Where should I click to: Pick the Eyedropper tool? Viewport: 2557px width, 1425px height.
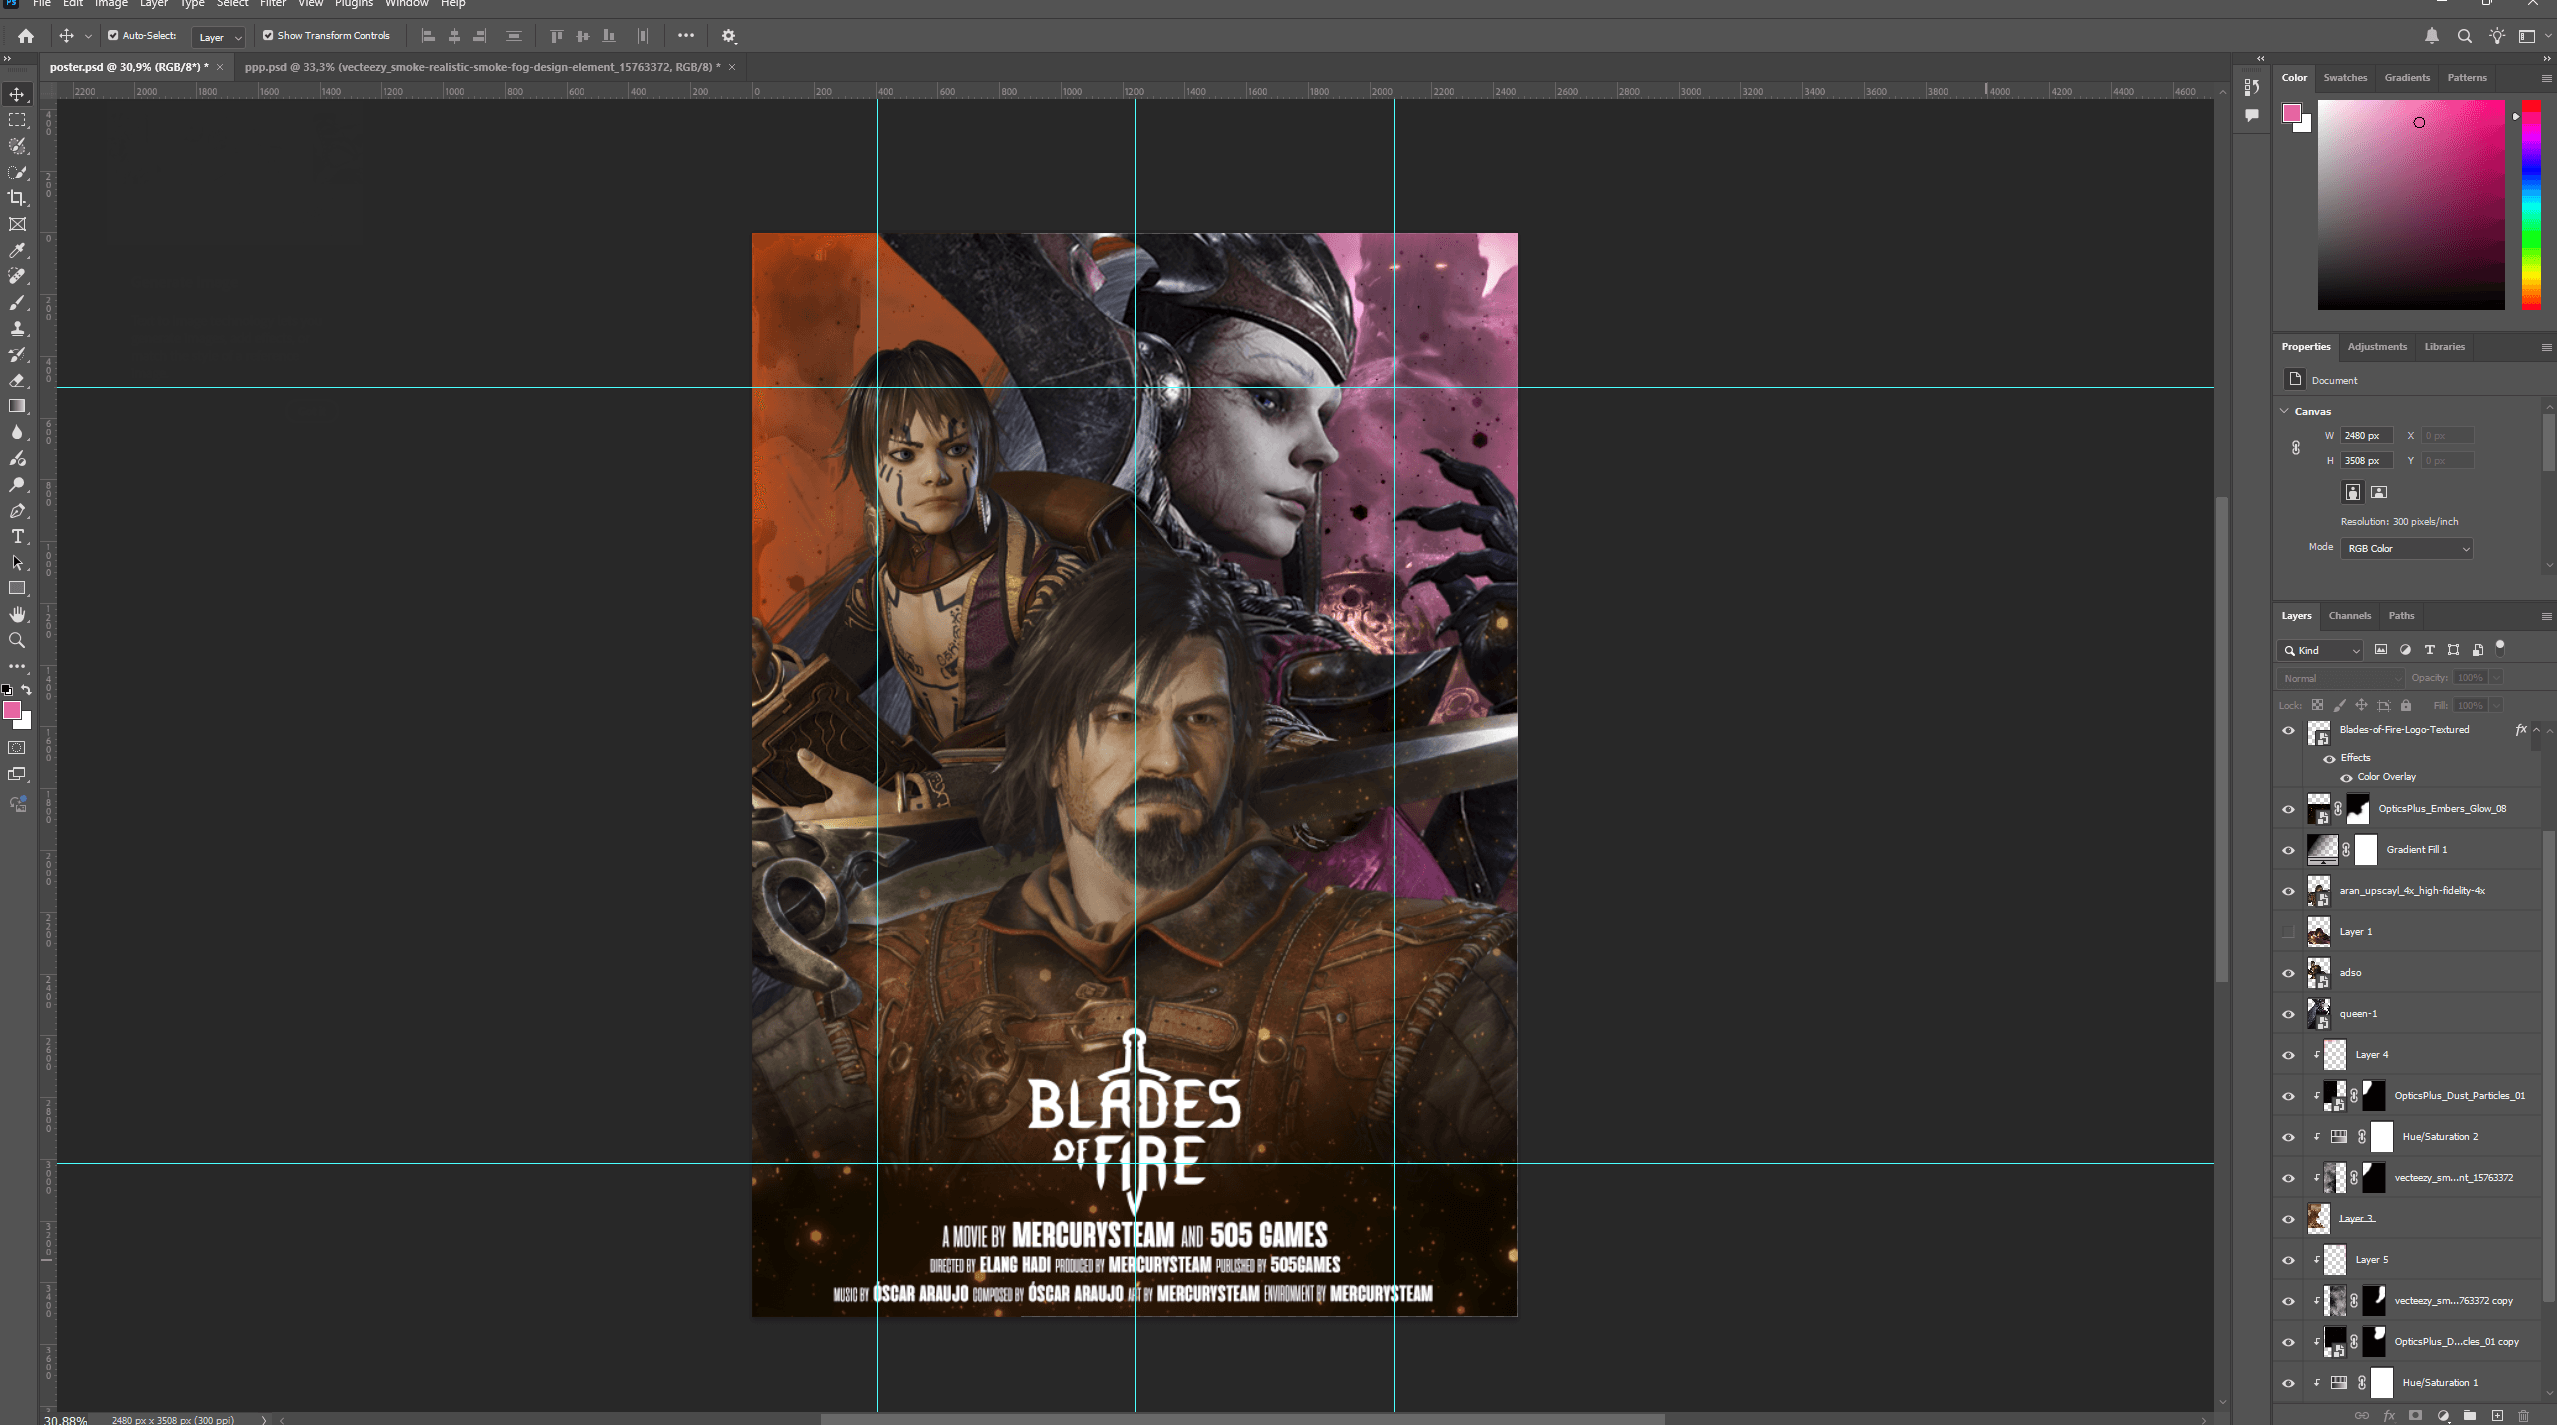[x=17, y=250]
